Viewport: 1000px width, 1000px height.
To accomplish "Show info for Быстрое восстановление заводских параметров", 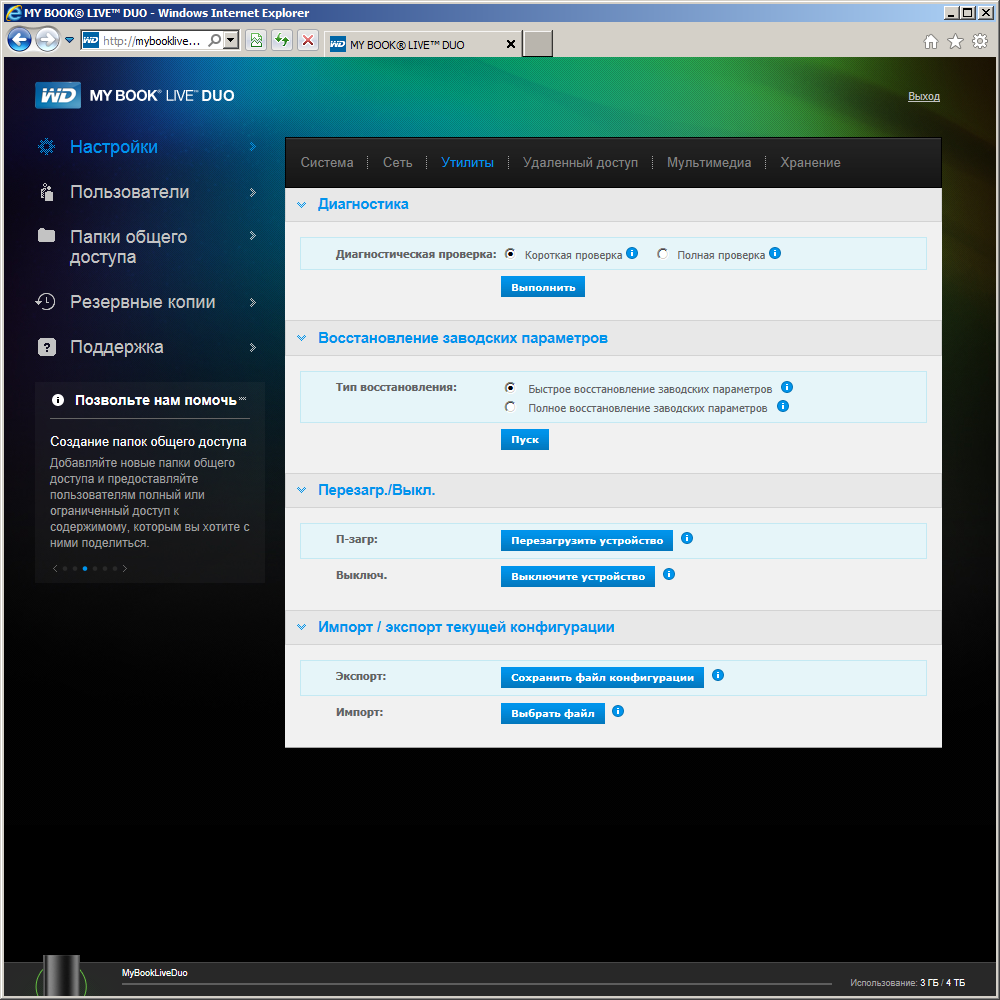I will coord(787,387).
